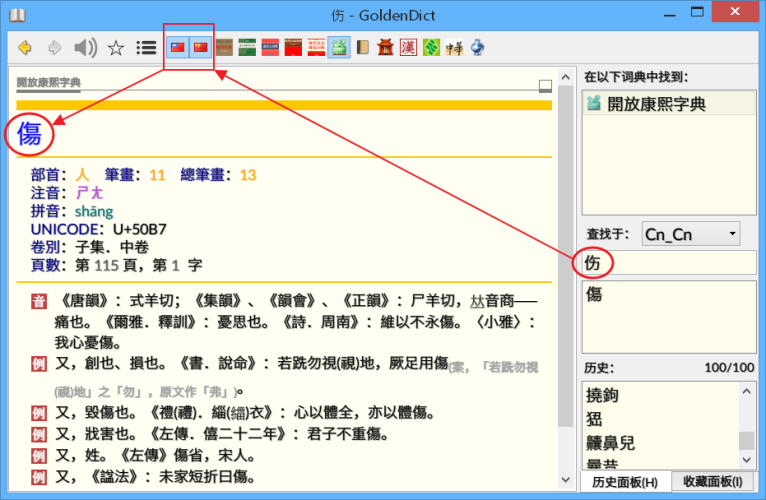The height and width of the screenshot is (500, 766).
Task: Click the green diamond dictionary icon
Action: point(431,48)
